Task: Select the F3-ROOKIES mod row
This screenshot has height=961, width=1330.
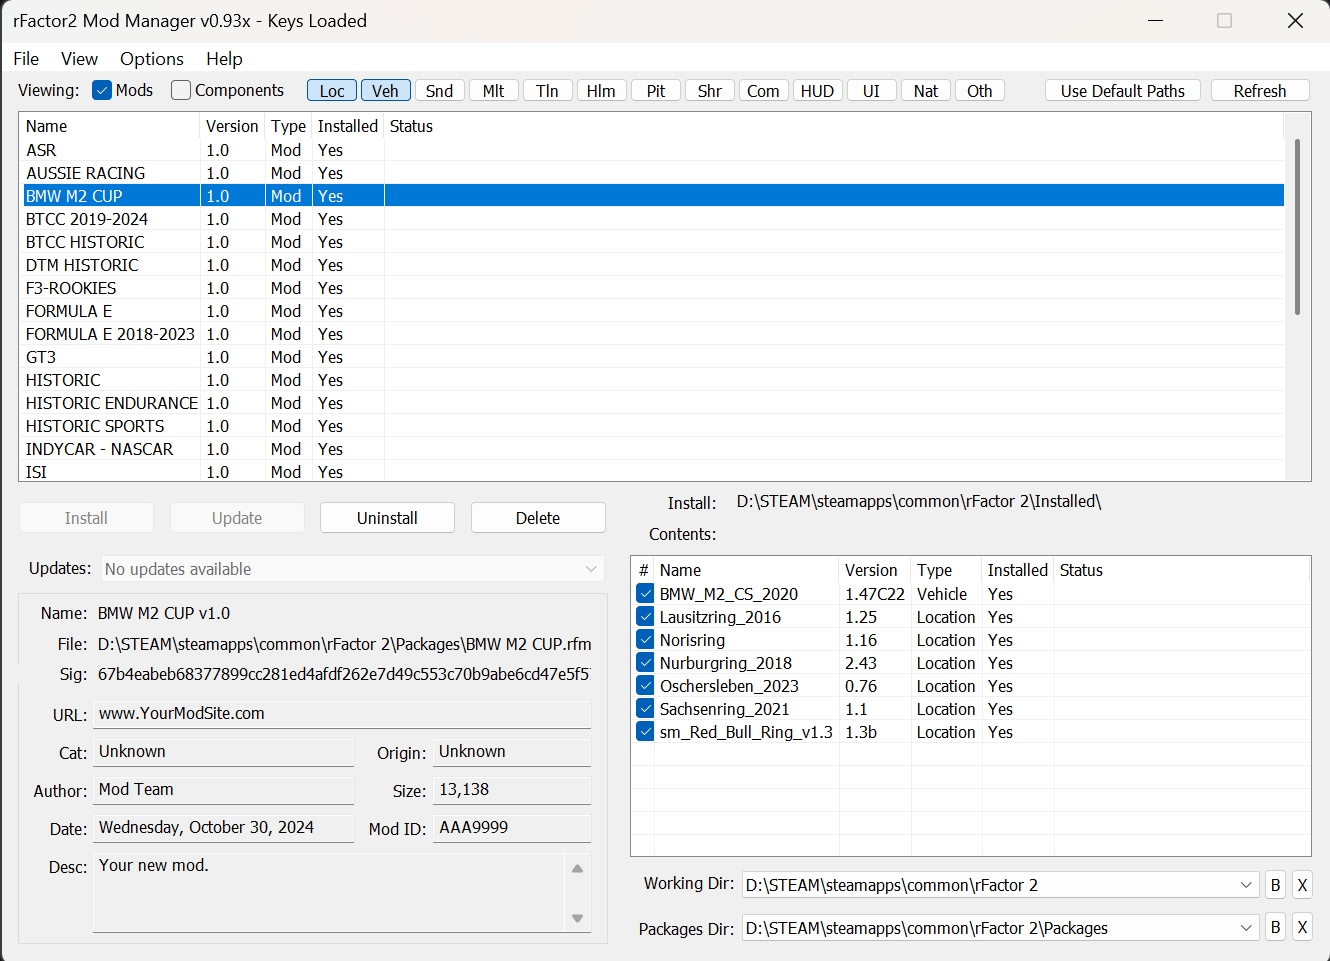Action: [x=653, y=288]
